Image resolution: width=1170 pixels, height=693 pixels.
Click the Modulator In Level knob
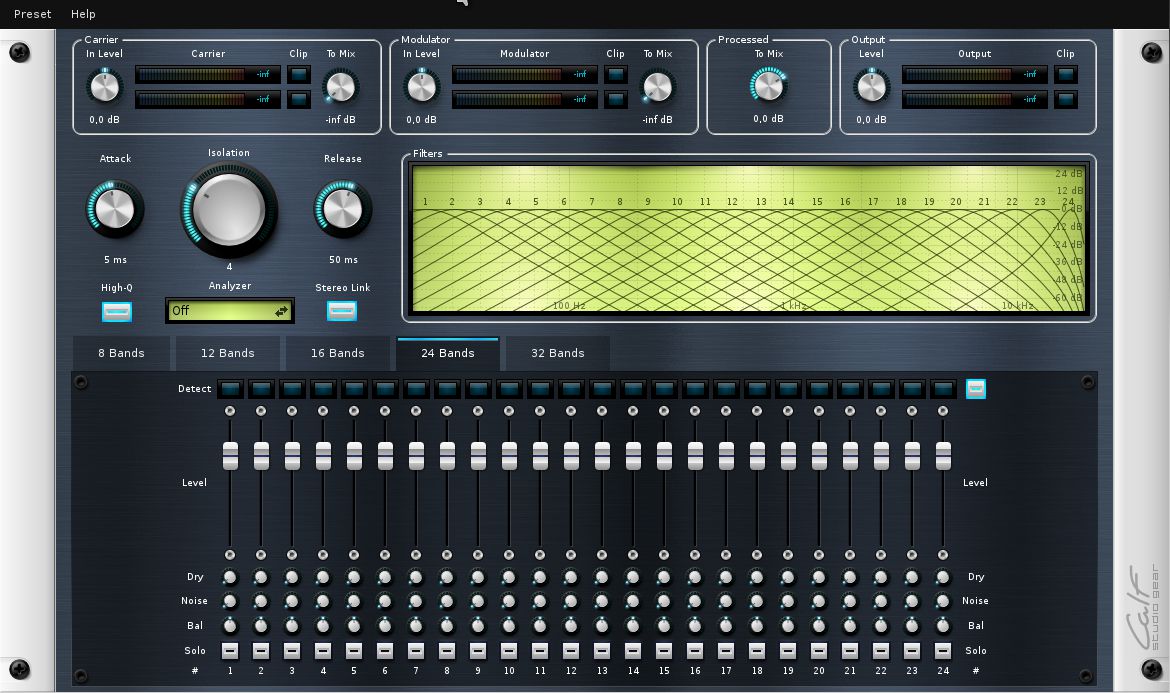(421, 87)
